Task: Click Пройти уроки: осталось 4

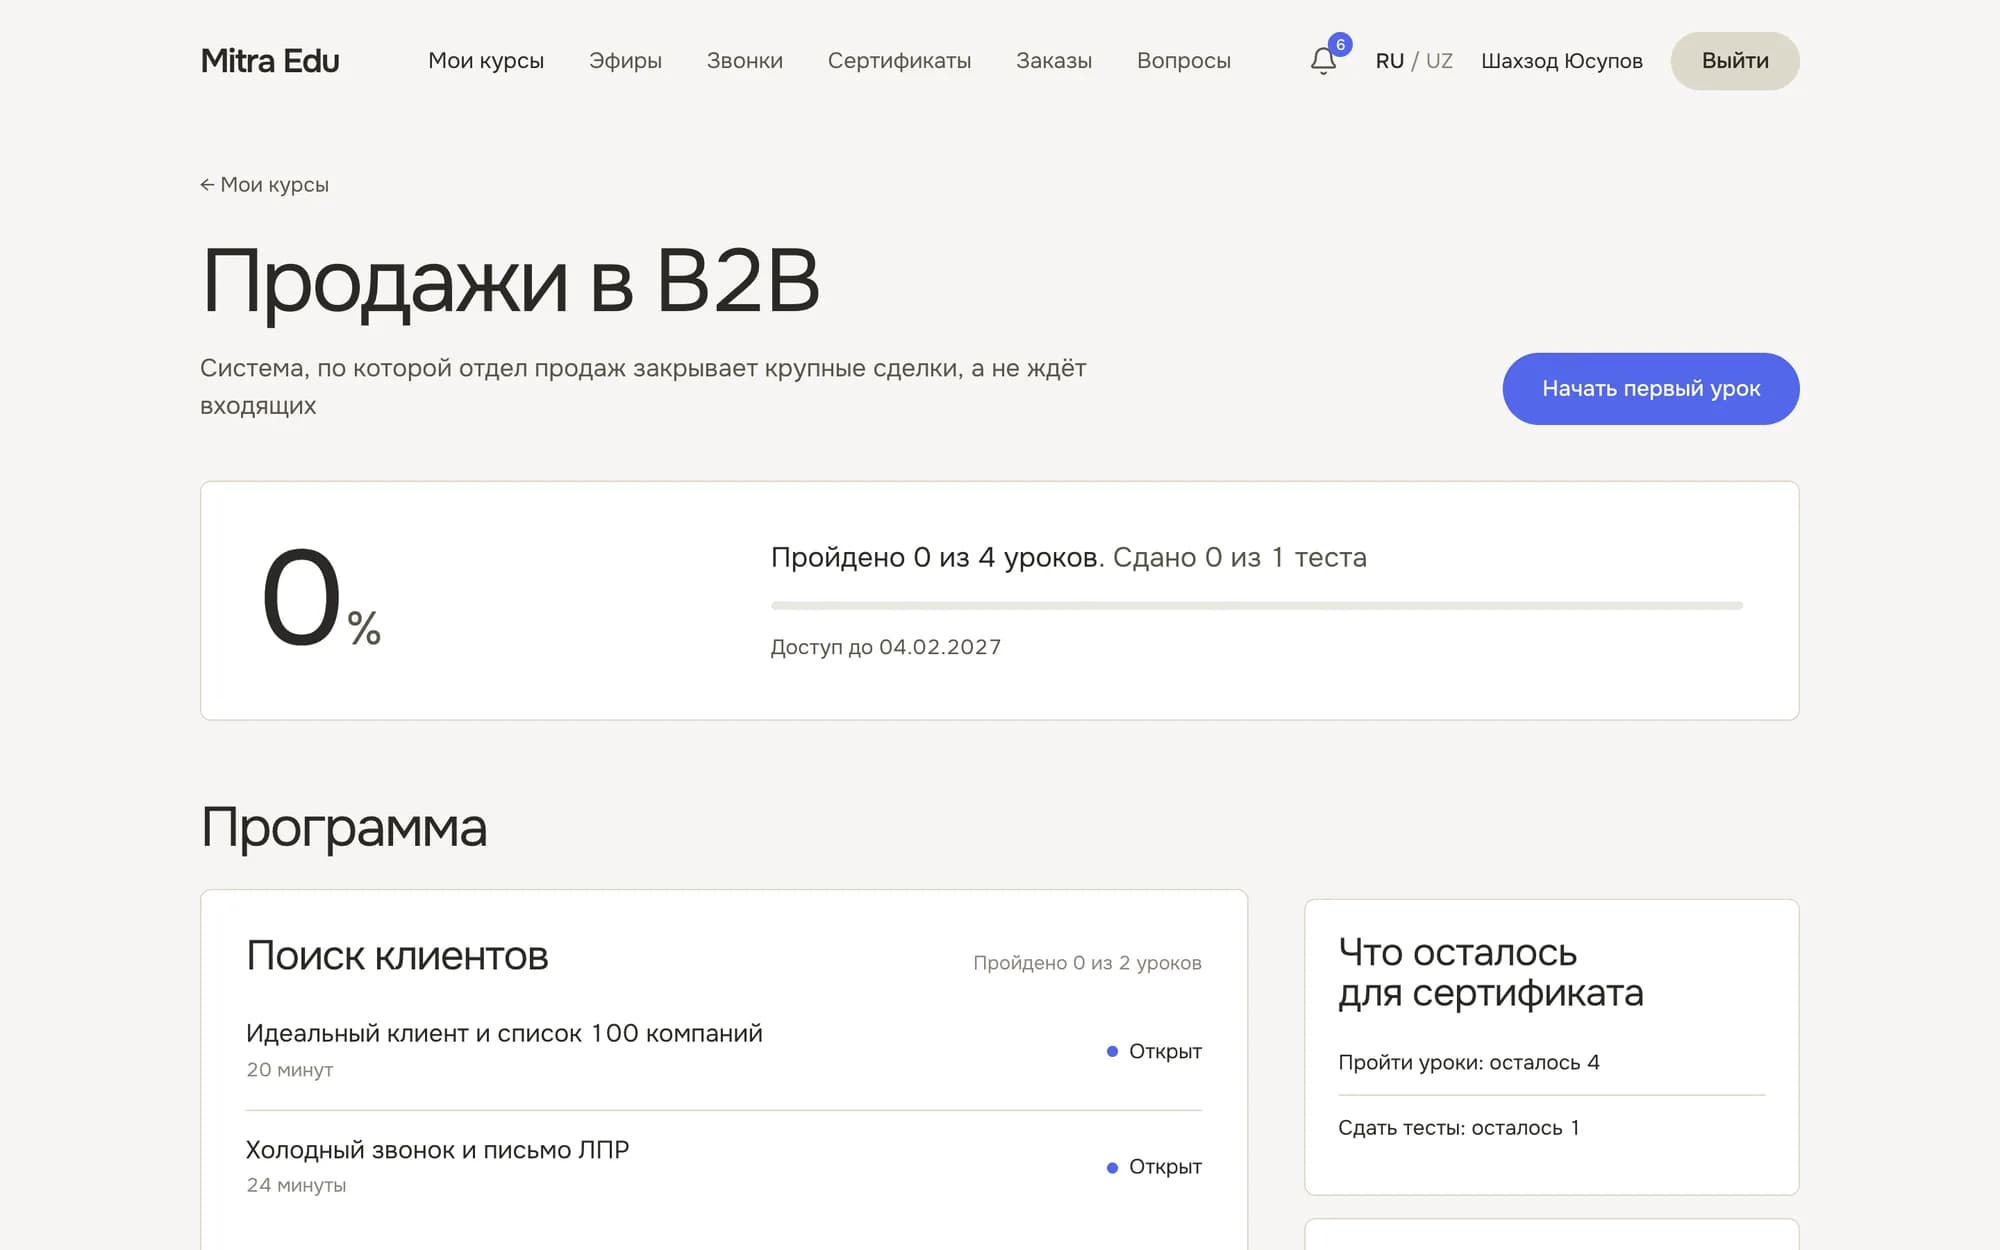Action: click(x=1469, y=1062)
